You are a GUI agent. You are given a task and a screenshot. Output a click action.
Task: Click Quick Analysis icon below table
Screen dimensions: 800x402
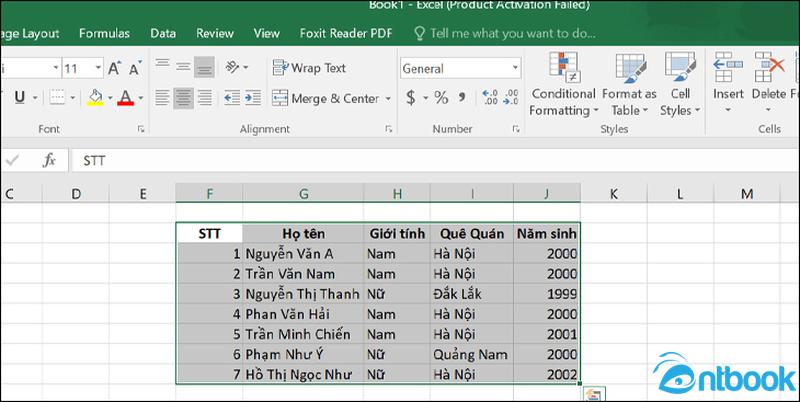(594, 394)
